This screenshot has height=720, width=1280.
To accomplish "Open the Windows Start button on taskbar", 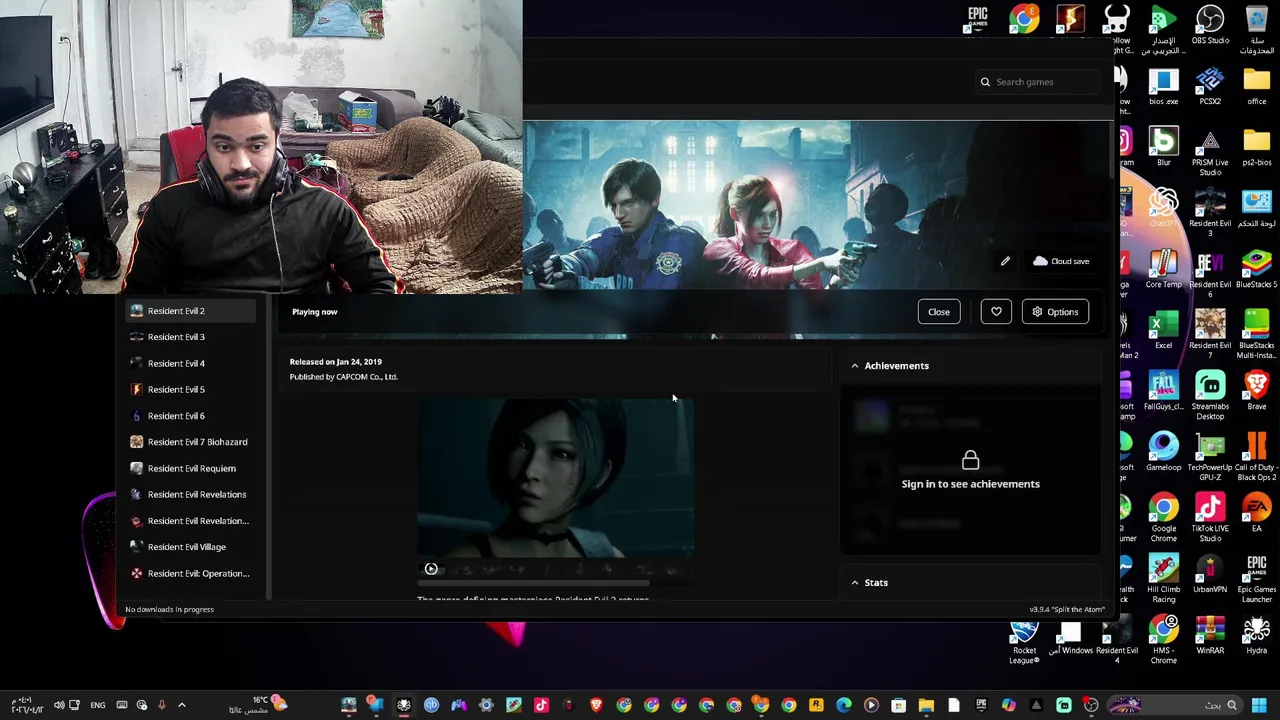I will (1259, 706).
